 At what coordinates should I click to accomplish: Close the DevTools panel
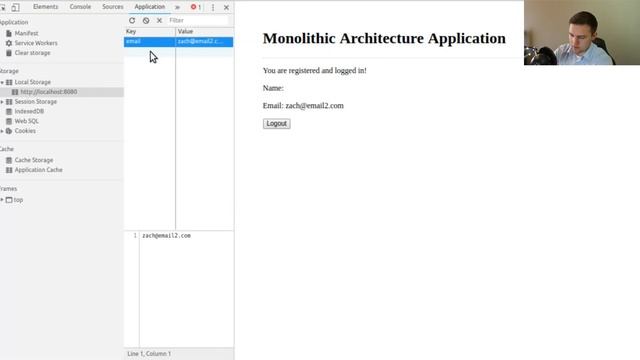226,7
